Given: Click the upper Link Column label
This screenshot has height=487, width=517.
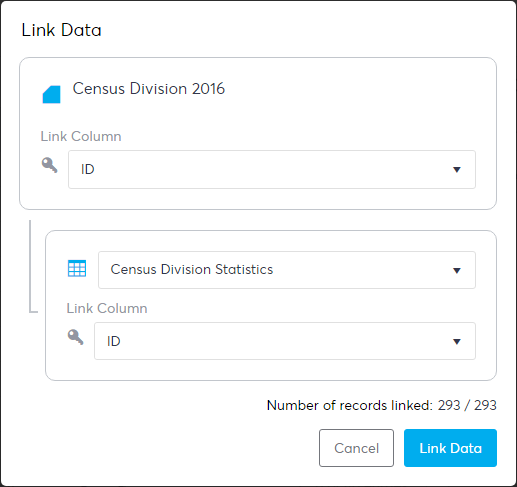Looking at the screenshot, I should (x=81, y=136).
